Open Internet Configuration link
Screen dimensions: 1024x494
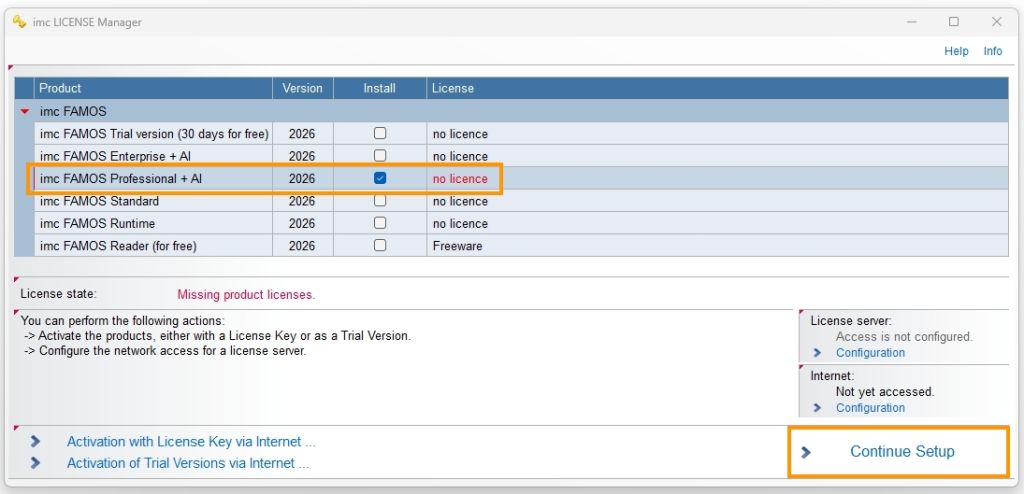871,408
